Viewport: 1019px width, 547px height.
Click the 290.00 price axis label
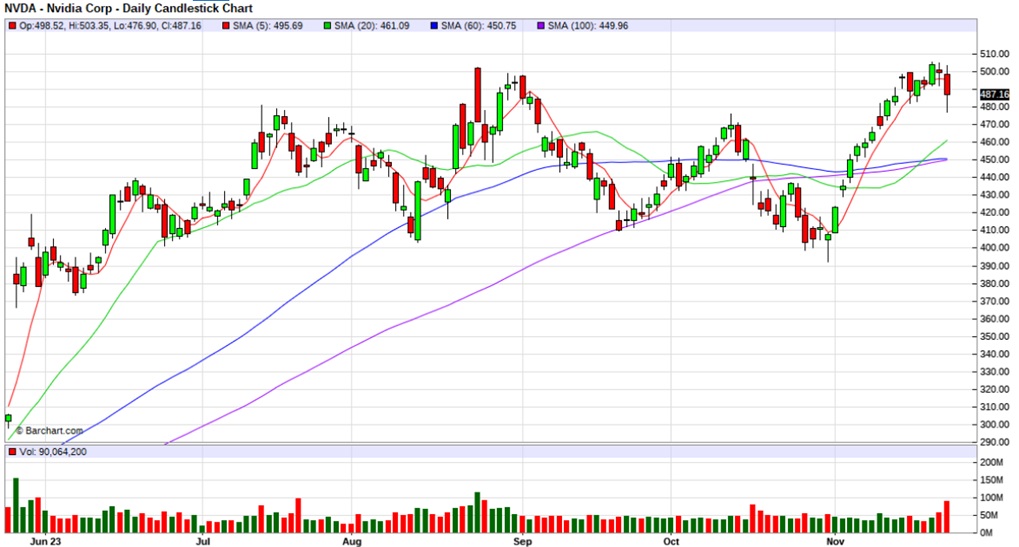[994, 442]
